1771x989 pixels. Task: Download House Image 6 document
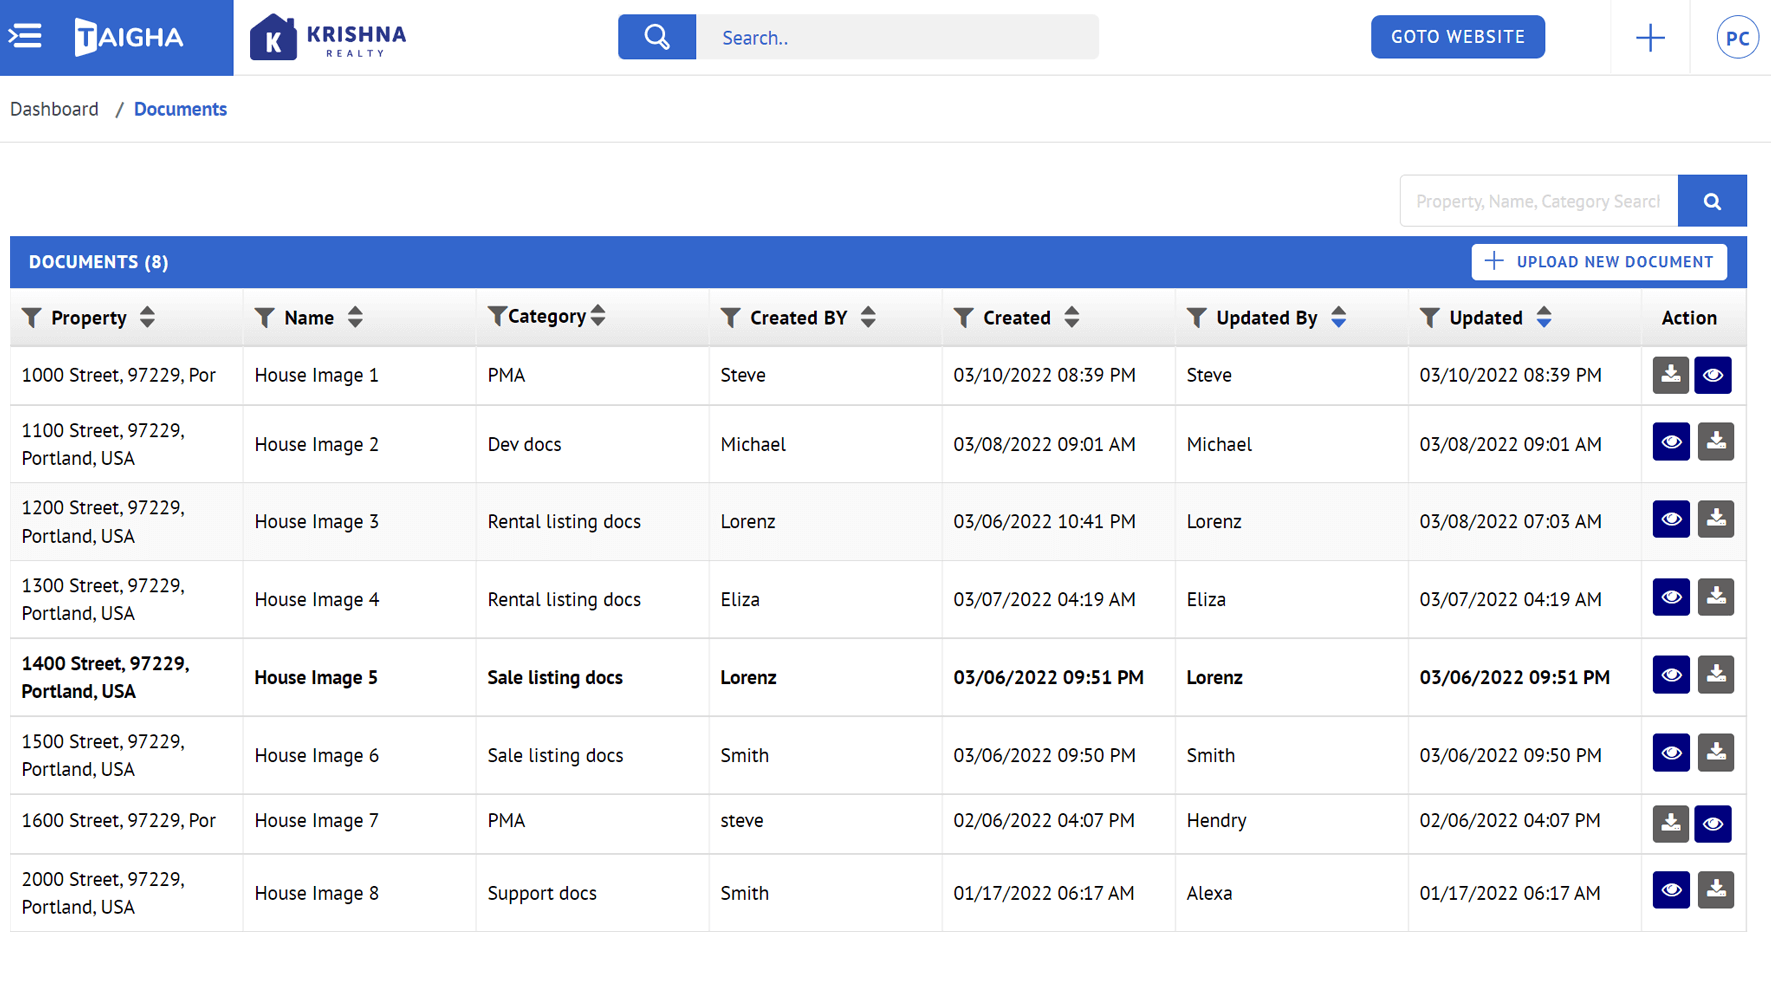[x=1716, y=753]
